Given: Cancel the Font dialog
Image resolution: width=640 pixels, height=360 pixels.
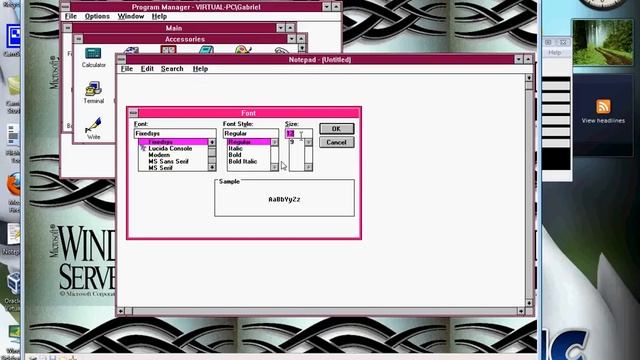Looking at the screenshot, I should click(336, 142).
